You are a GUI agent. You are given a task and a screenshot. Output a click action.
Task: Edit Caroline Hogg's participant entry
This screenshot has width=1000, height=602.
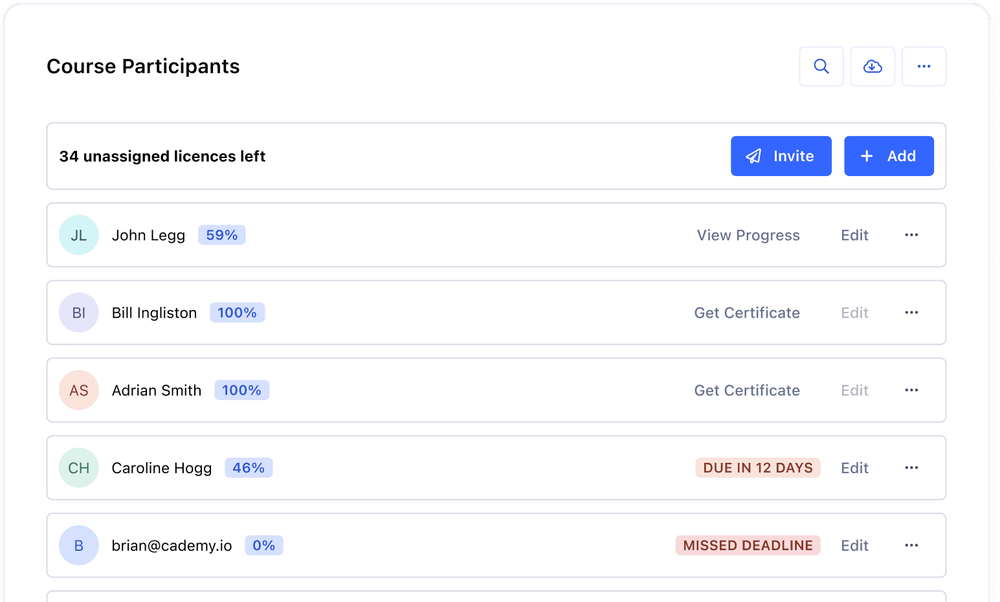click(855, 467)
